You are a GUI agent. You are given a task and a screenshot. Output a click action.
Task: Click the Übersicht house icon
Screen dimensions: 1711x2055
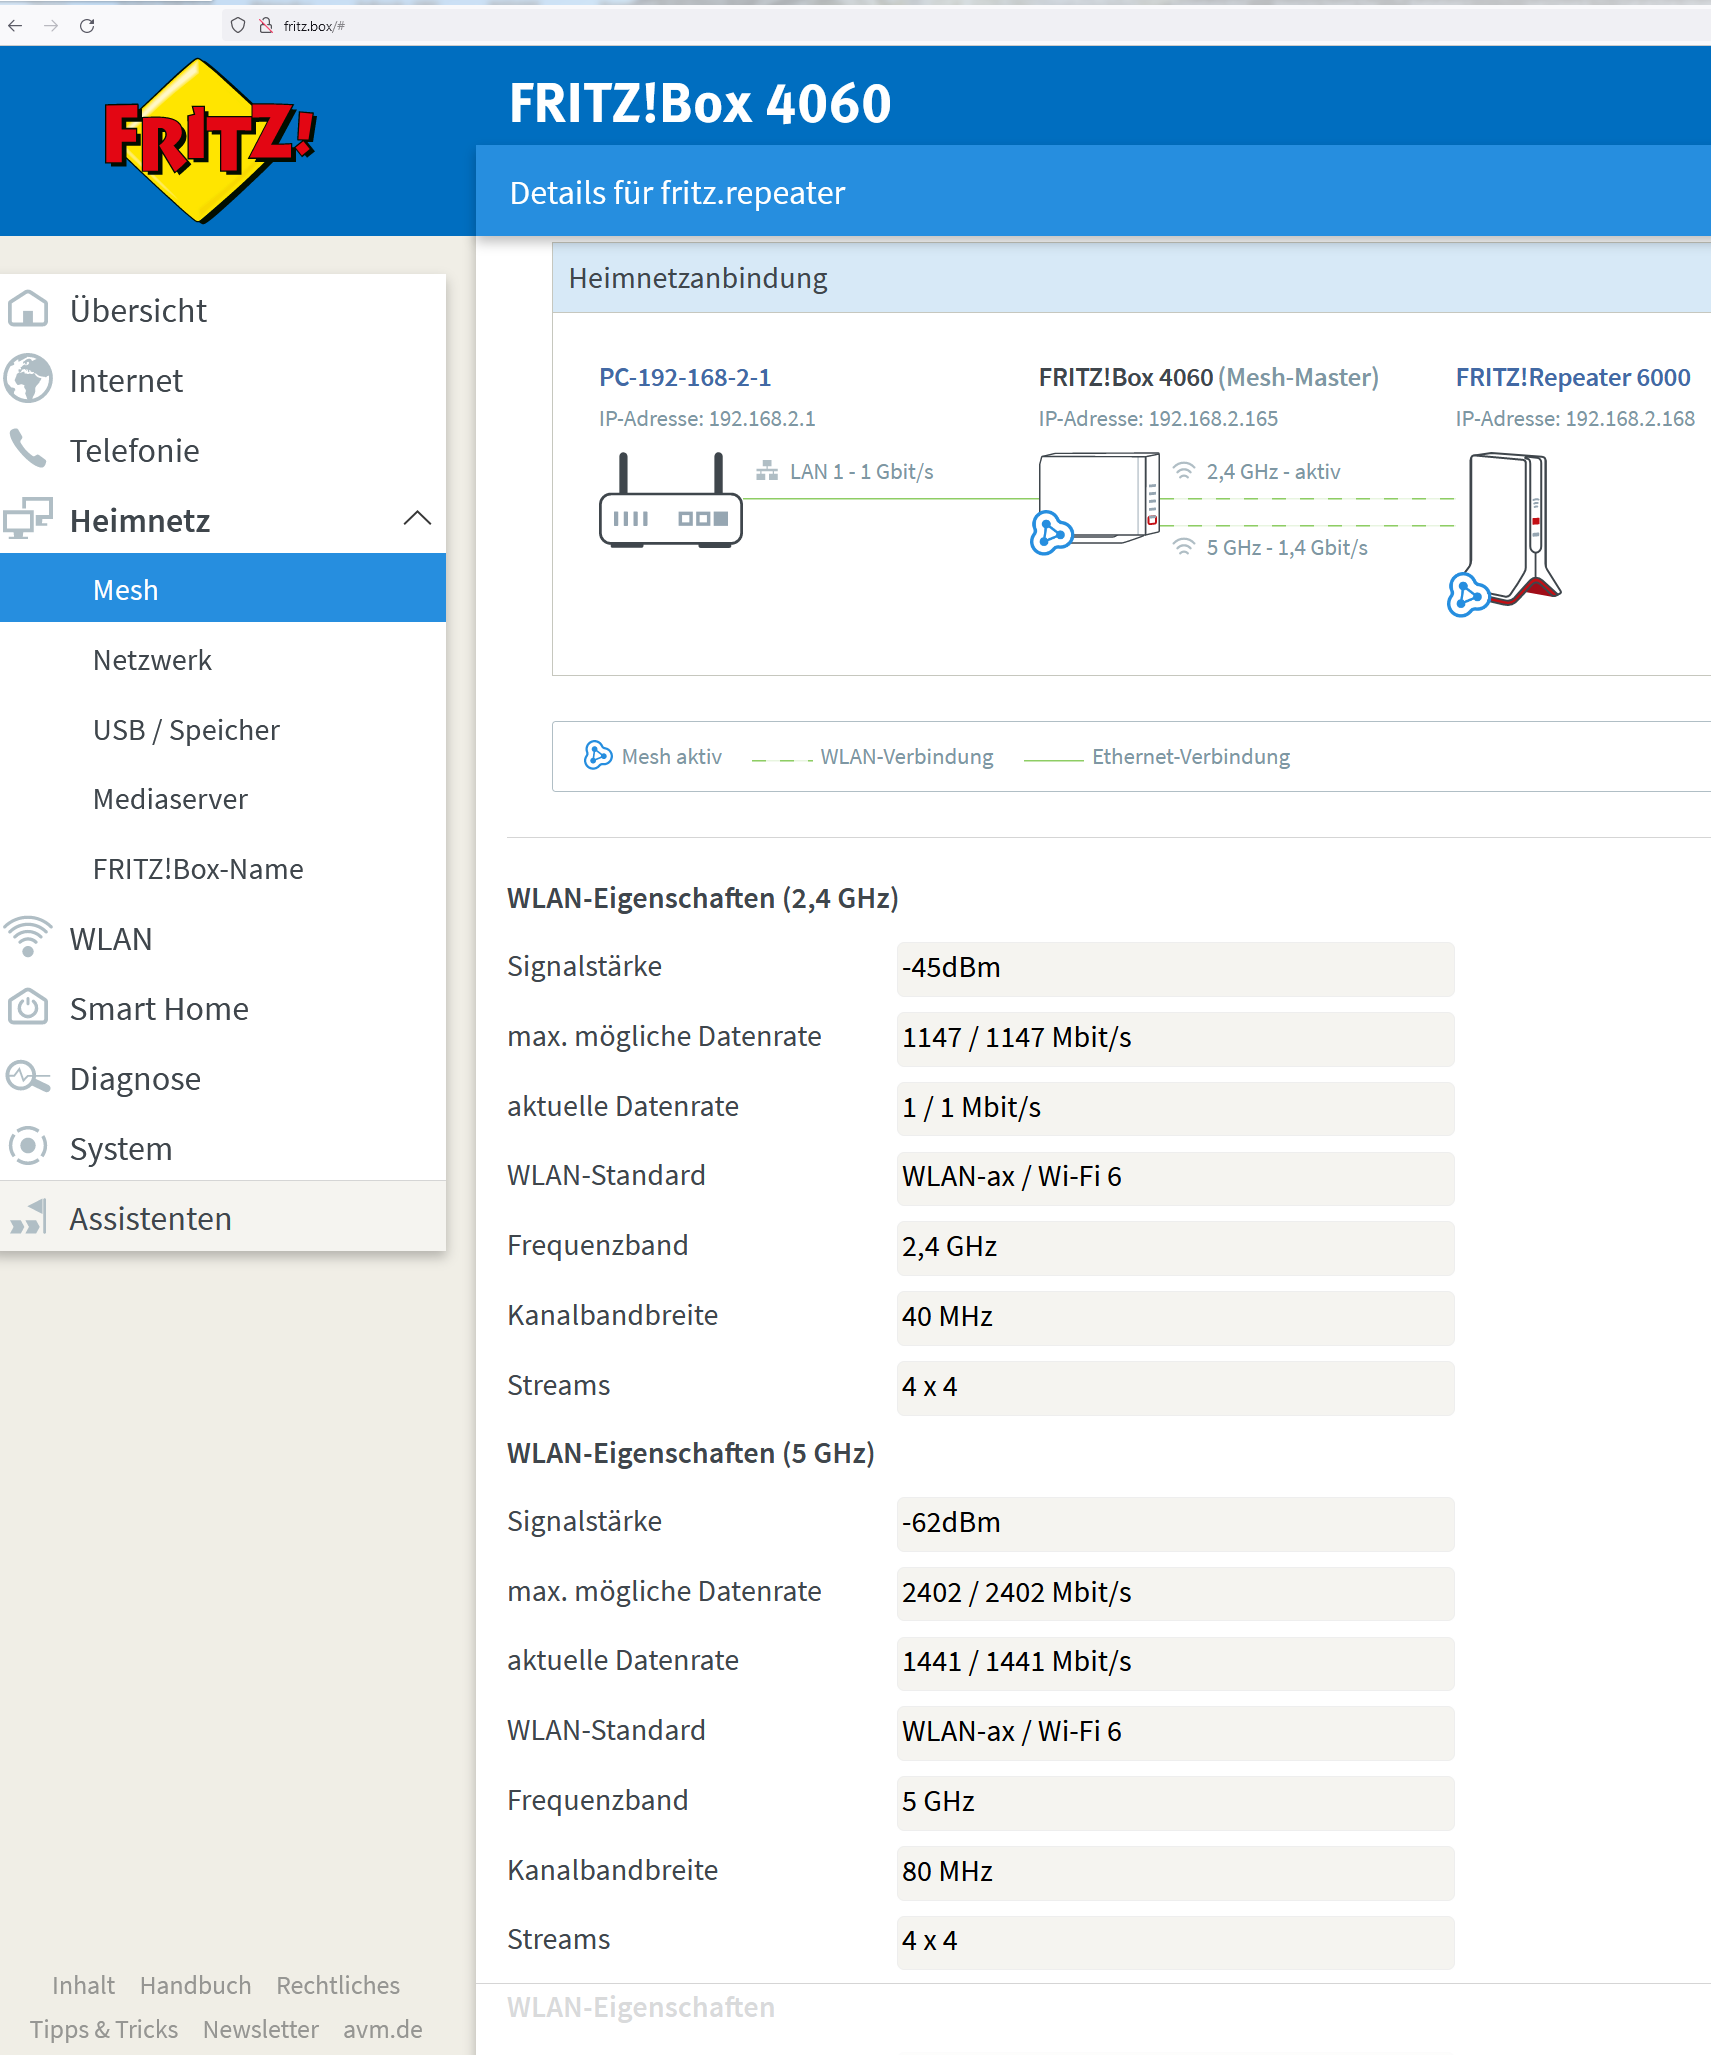(28, 309)
